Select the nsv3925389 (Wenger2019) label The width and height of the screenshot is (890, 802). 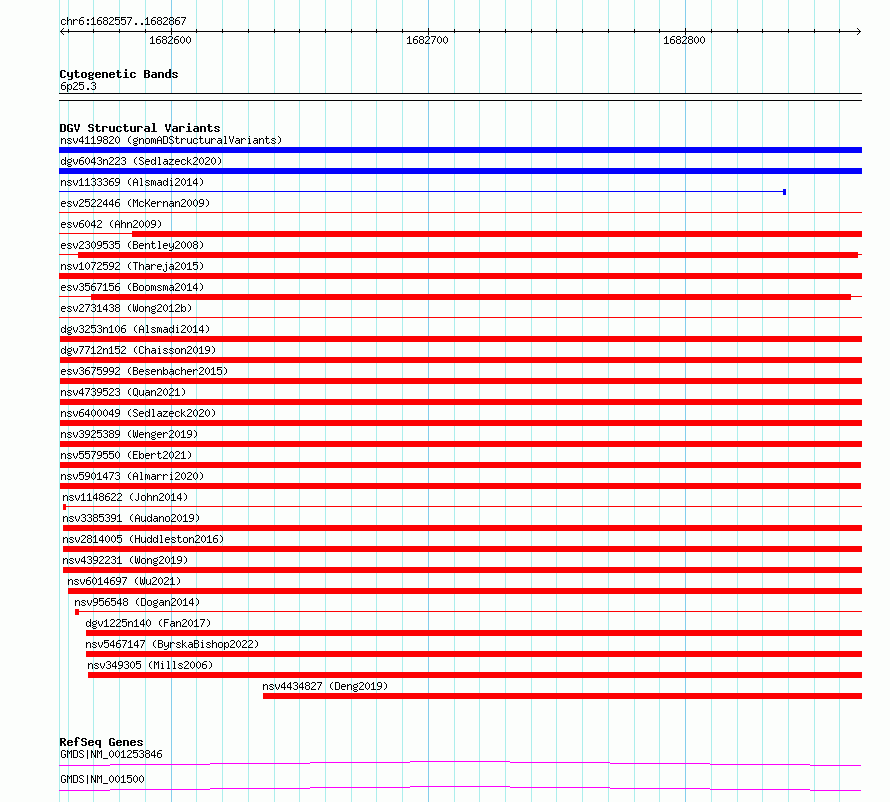129,434
